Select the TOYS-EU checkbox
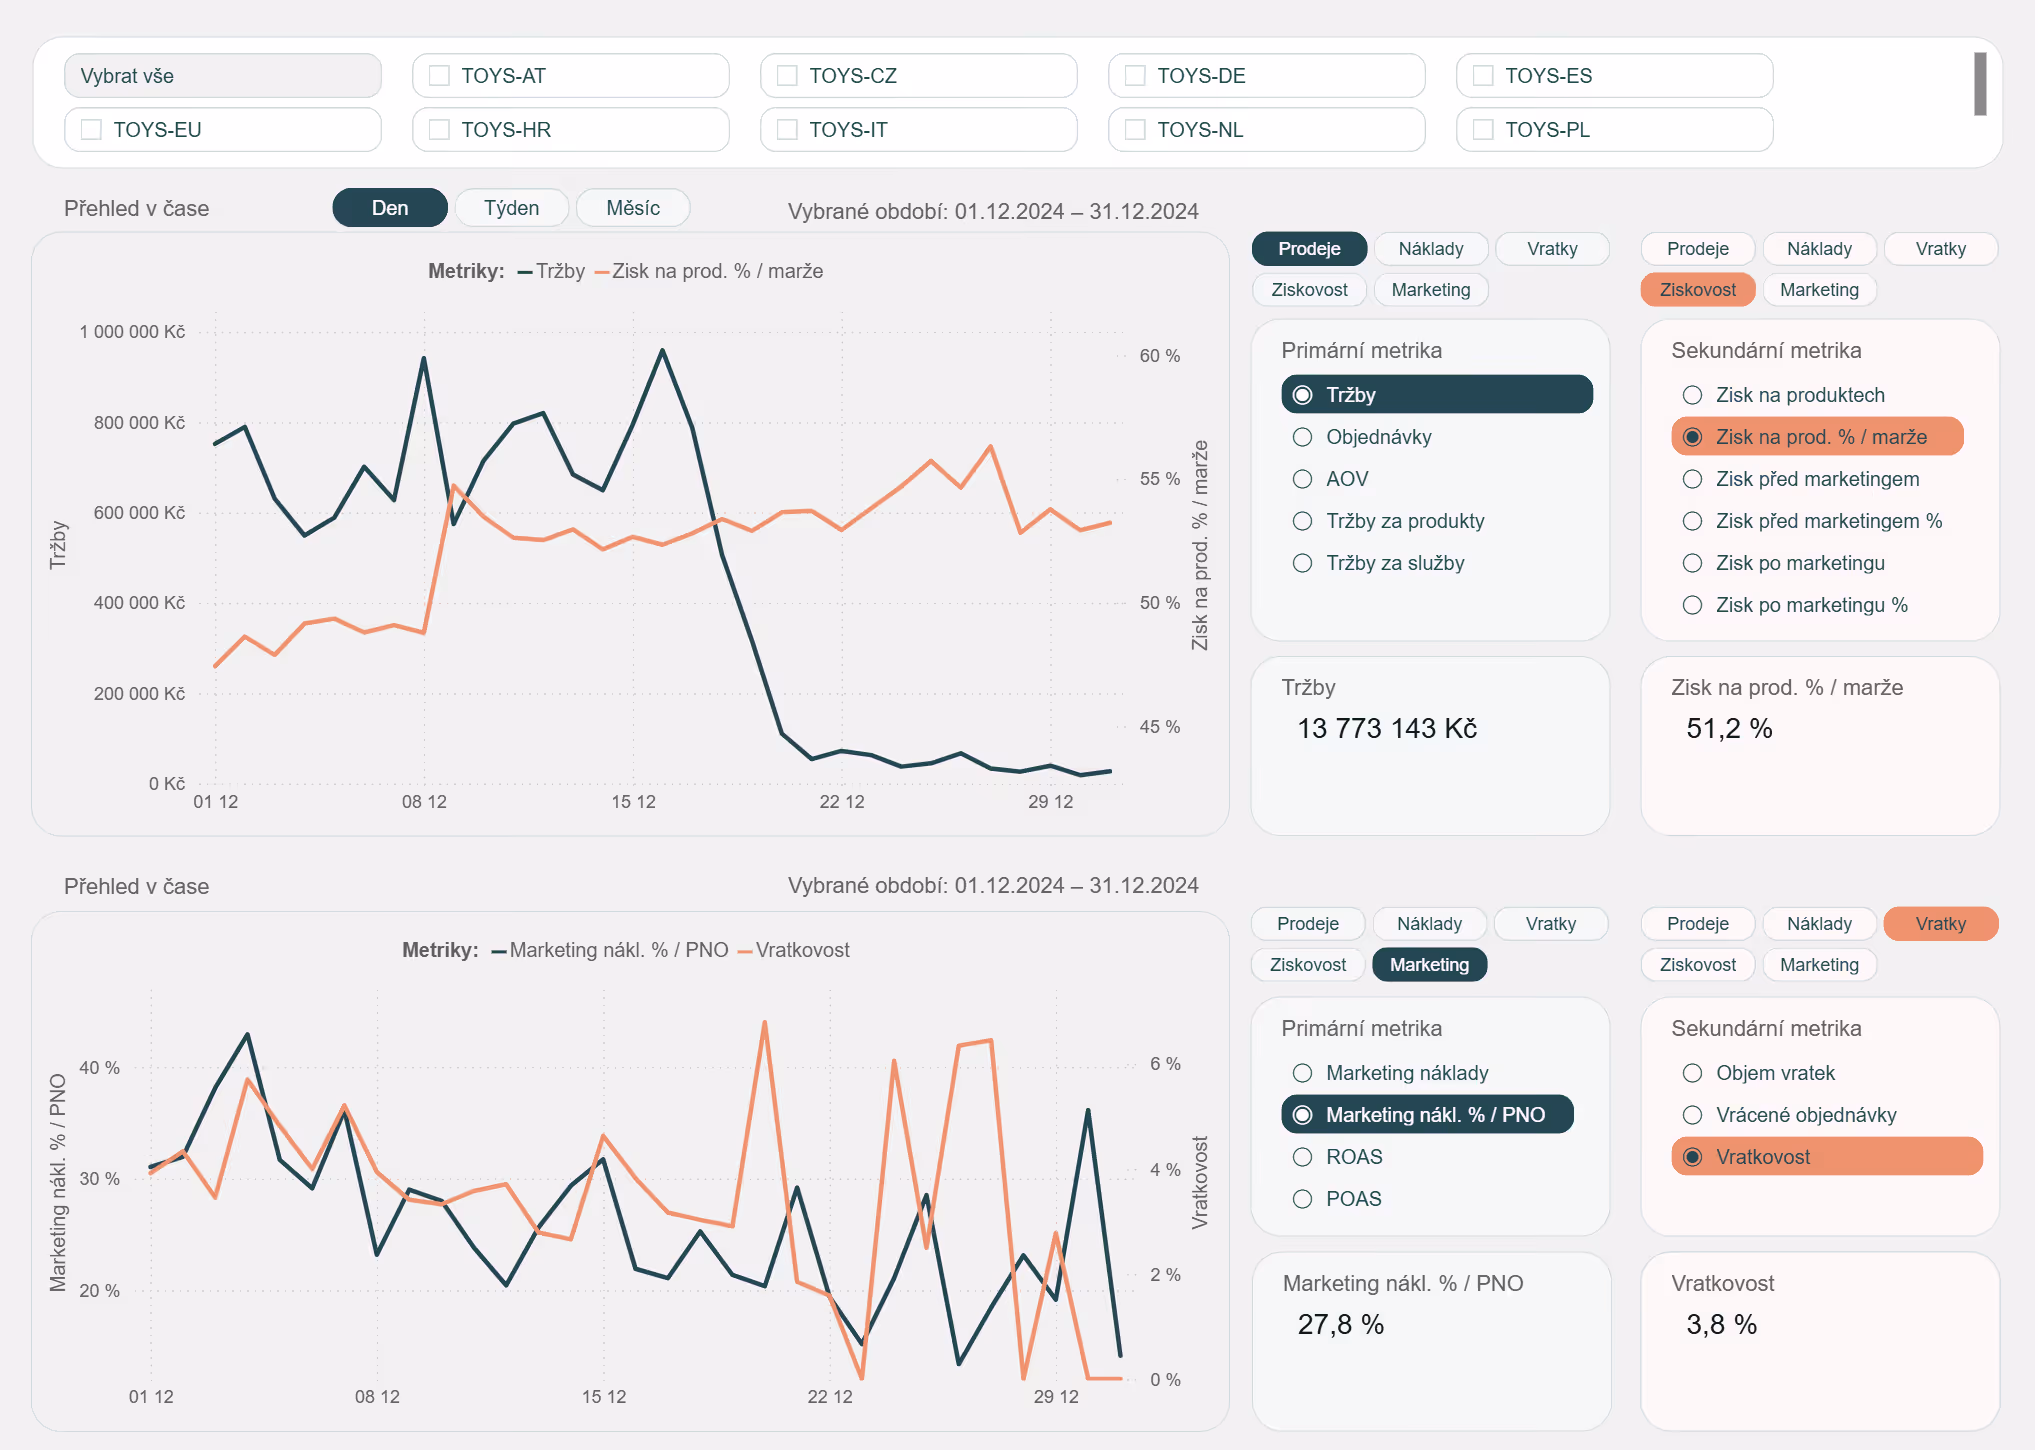Viewport: 2038px width, 1450px height. pos(91,130)
